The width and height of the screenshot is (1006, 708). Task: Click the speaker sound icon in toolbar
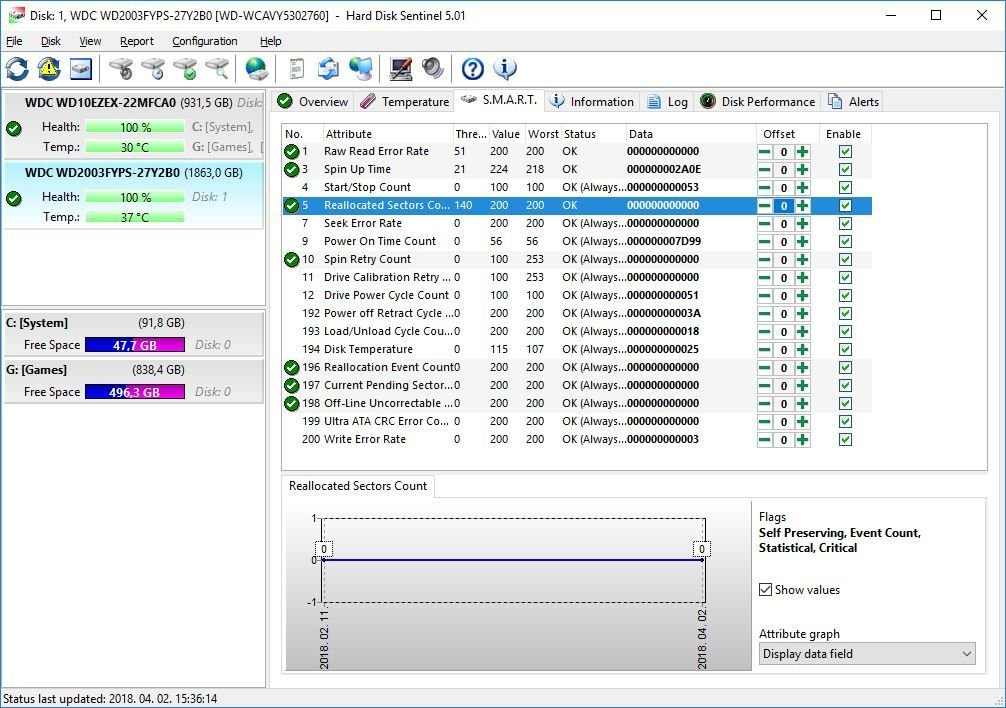tap(432, 69)
